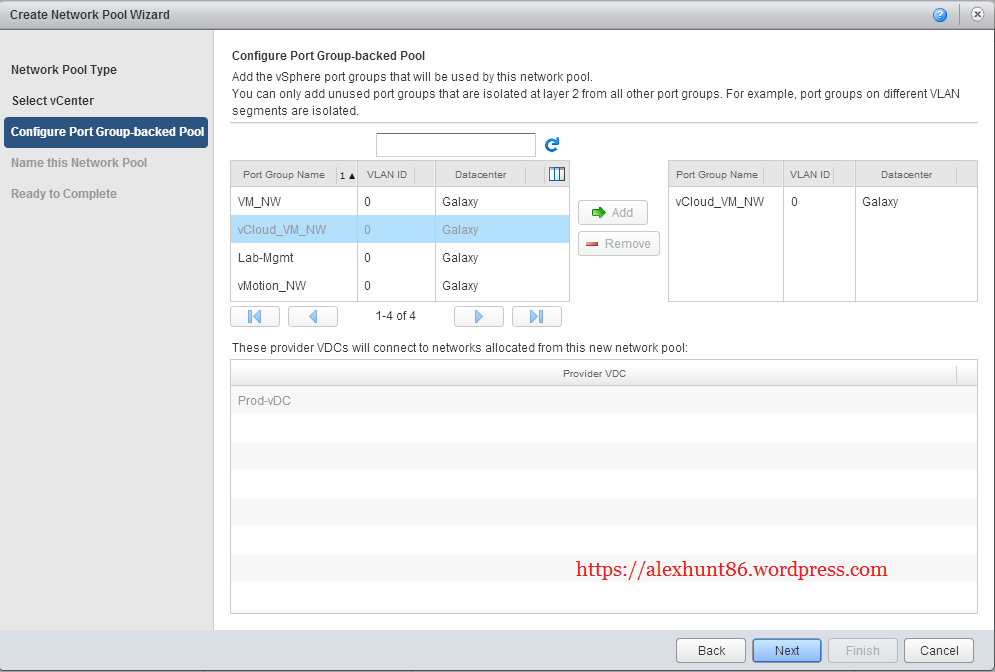The image size is (995, 672).
Task: Close the Create Network Pool Wizard
Action: pyautogui.click(x=977, y=15)
